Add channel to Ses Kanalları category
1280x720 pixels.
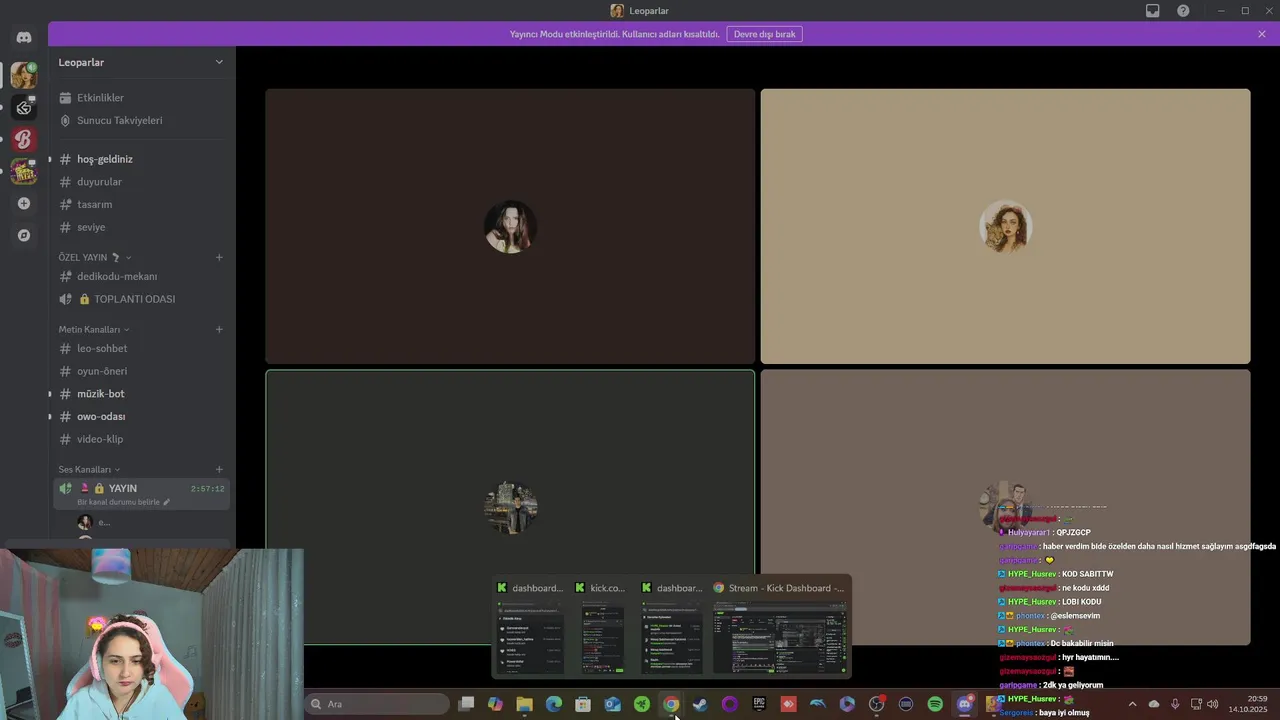click(219, 469)
